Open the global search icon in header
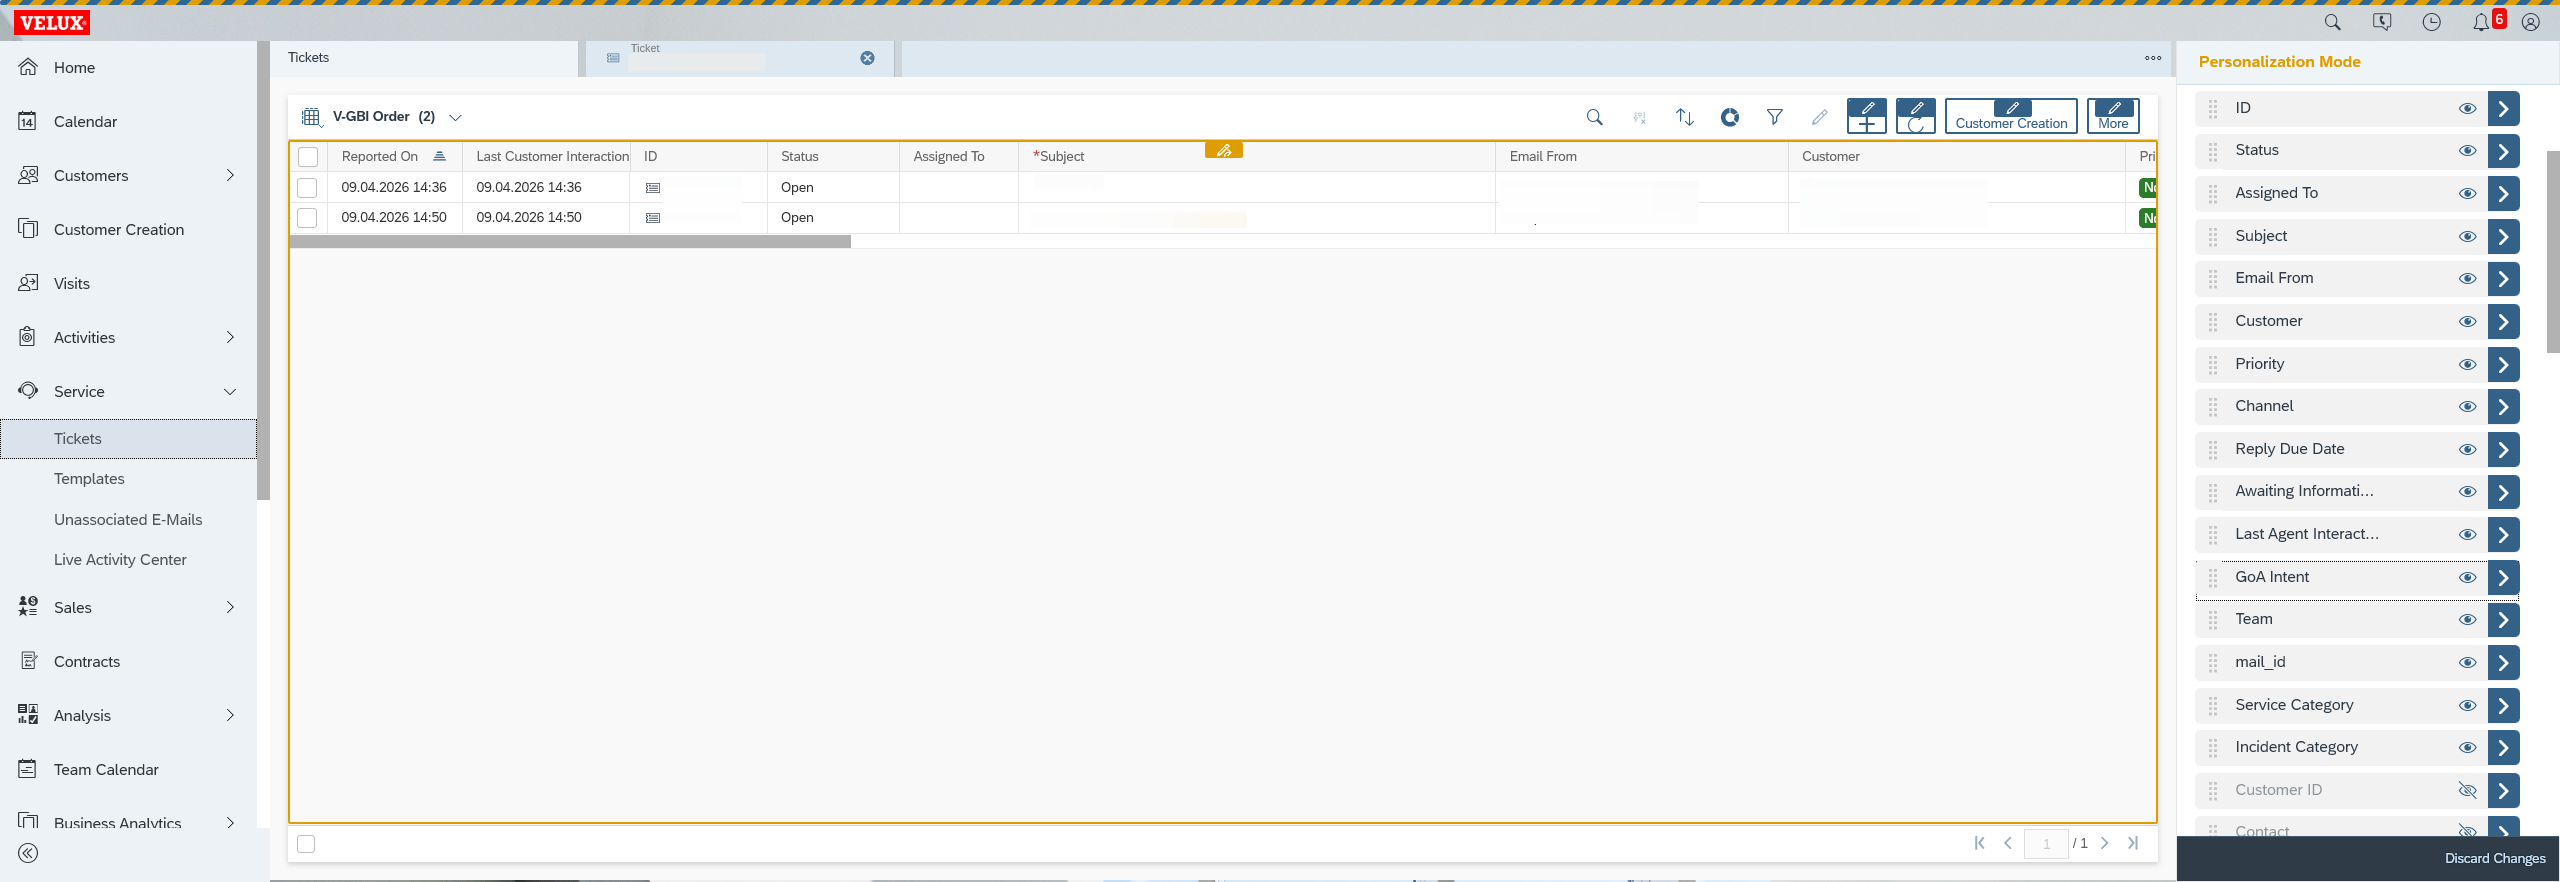 point(2332,22)
